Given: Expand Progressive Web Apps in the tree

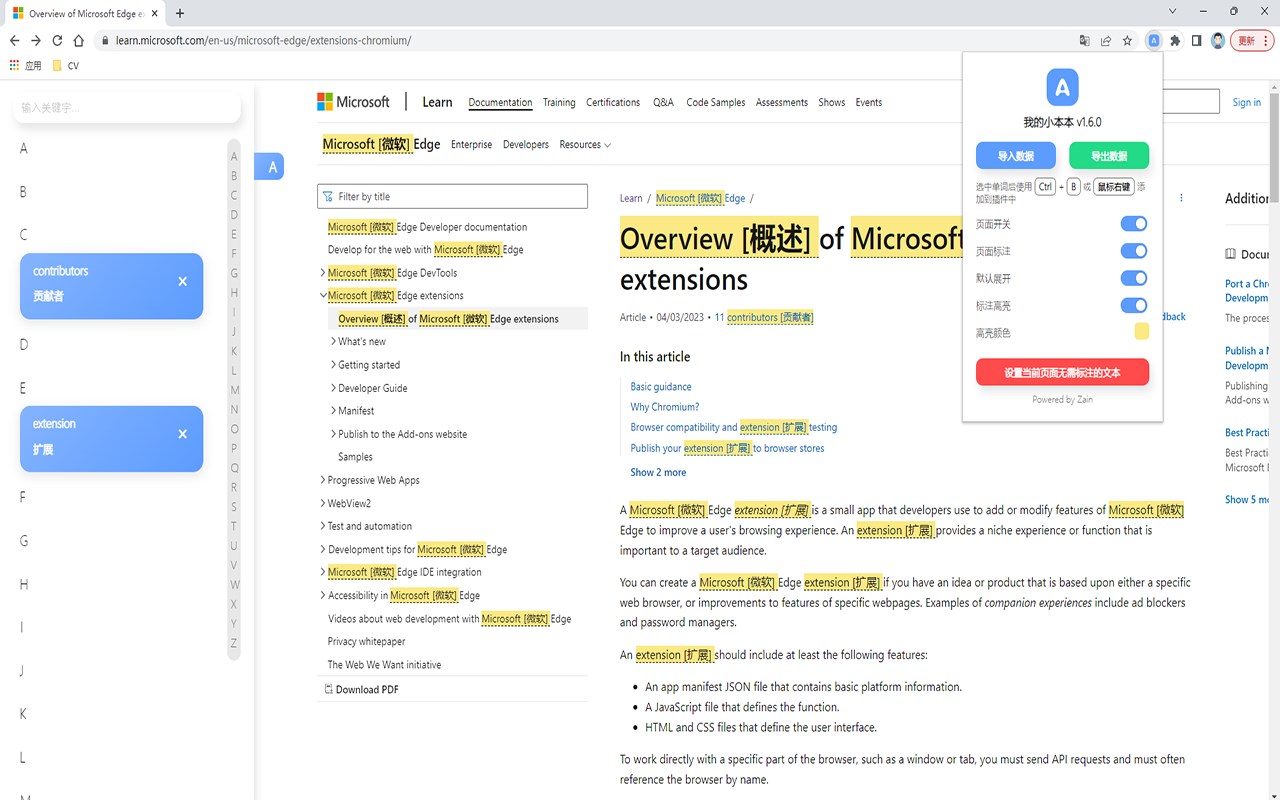Looking at the screenshot, I should 323,480.
